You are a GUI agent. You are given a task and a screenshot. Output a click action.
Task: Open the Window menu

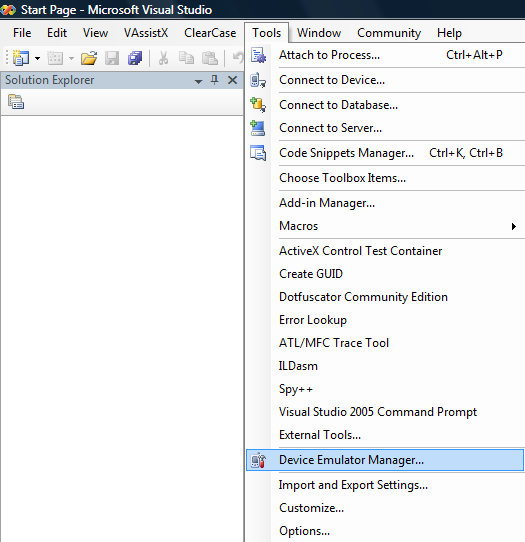click(x=319, y=33)
